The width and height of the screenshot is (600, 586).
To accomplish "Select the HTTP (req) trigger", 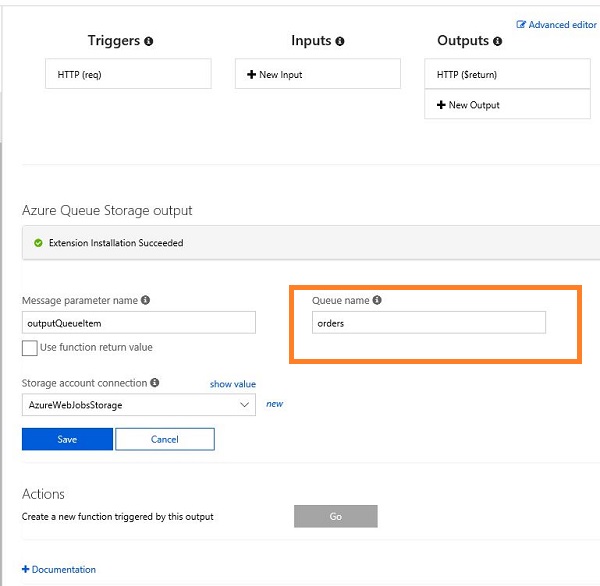I will pyautogui.click(x=128, y=74).
